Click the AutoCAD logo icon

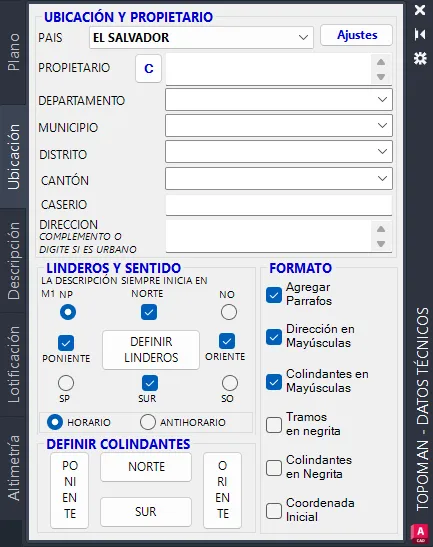pyautogui.click(x=420, y=533)
